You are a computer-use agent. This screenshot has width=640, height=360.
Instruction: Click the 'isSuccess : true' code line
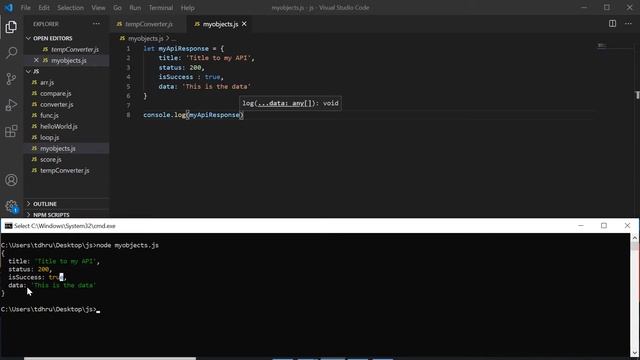coord(191,77)
